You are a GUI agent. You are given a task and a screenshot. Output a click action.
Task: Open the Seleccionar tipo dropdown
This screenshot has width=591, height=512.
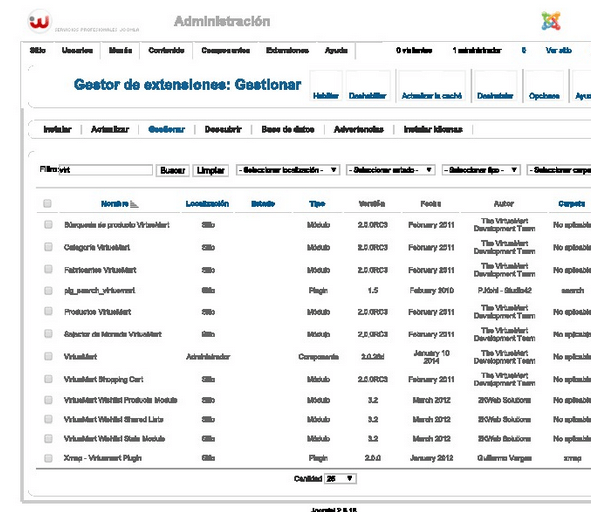481,170
